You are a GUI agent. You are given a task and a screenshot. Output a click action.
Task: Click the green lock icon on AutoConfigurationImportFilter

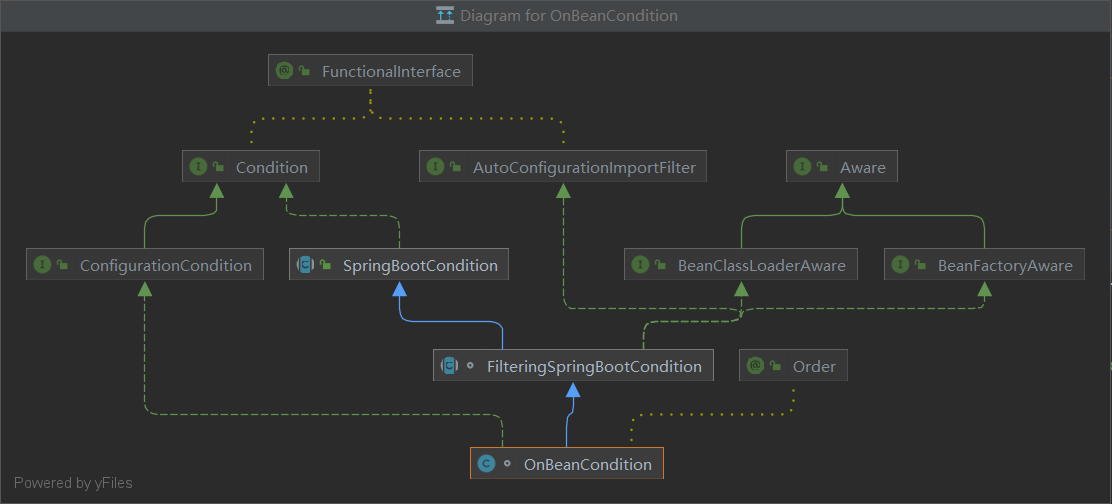click(x=455, y=167)
